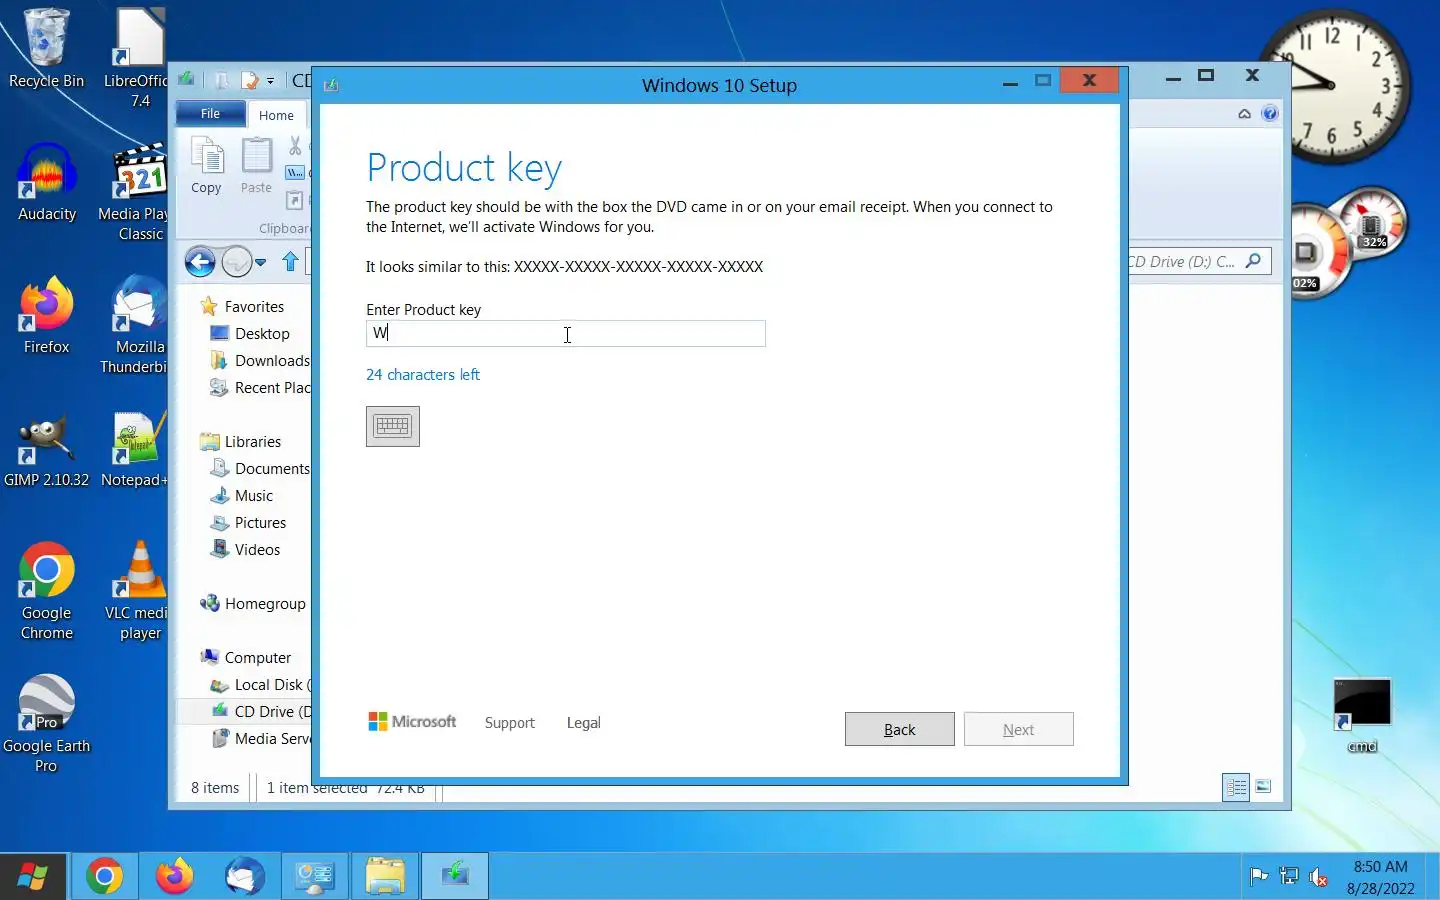Click the Back button in Windows 10 Setup
This screenshot has height=900, width=1440.
(899, 729)
